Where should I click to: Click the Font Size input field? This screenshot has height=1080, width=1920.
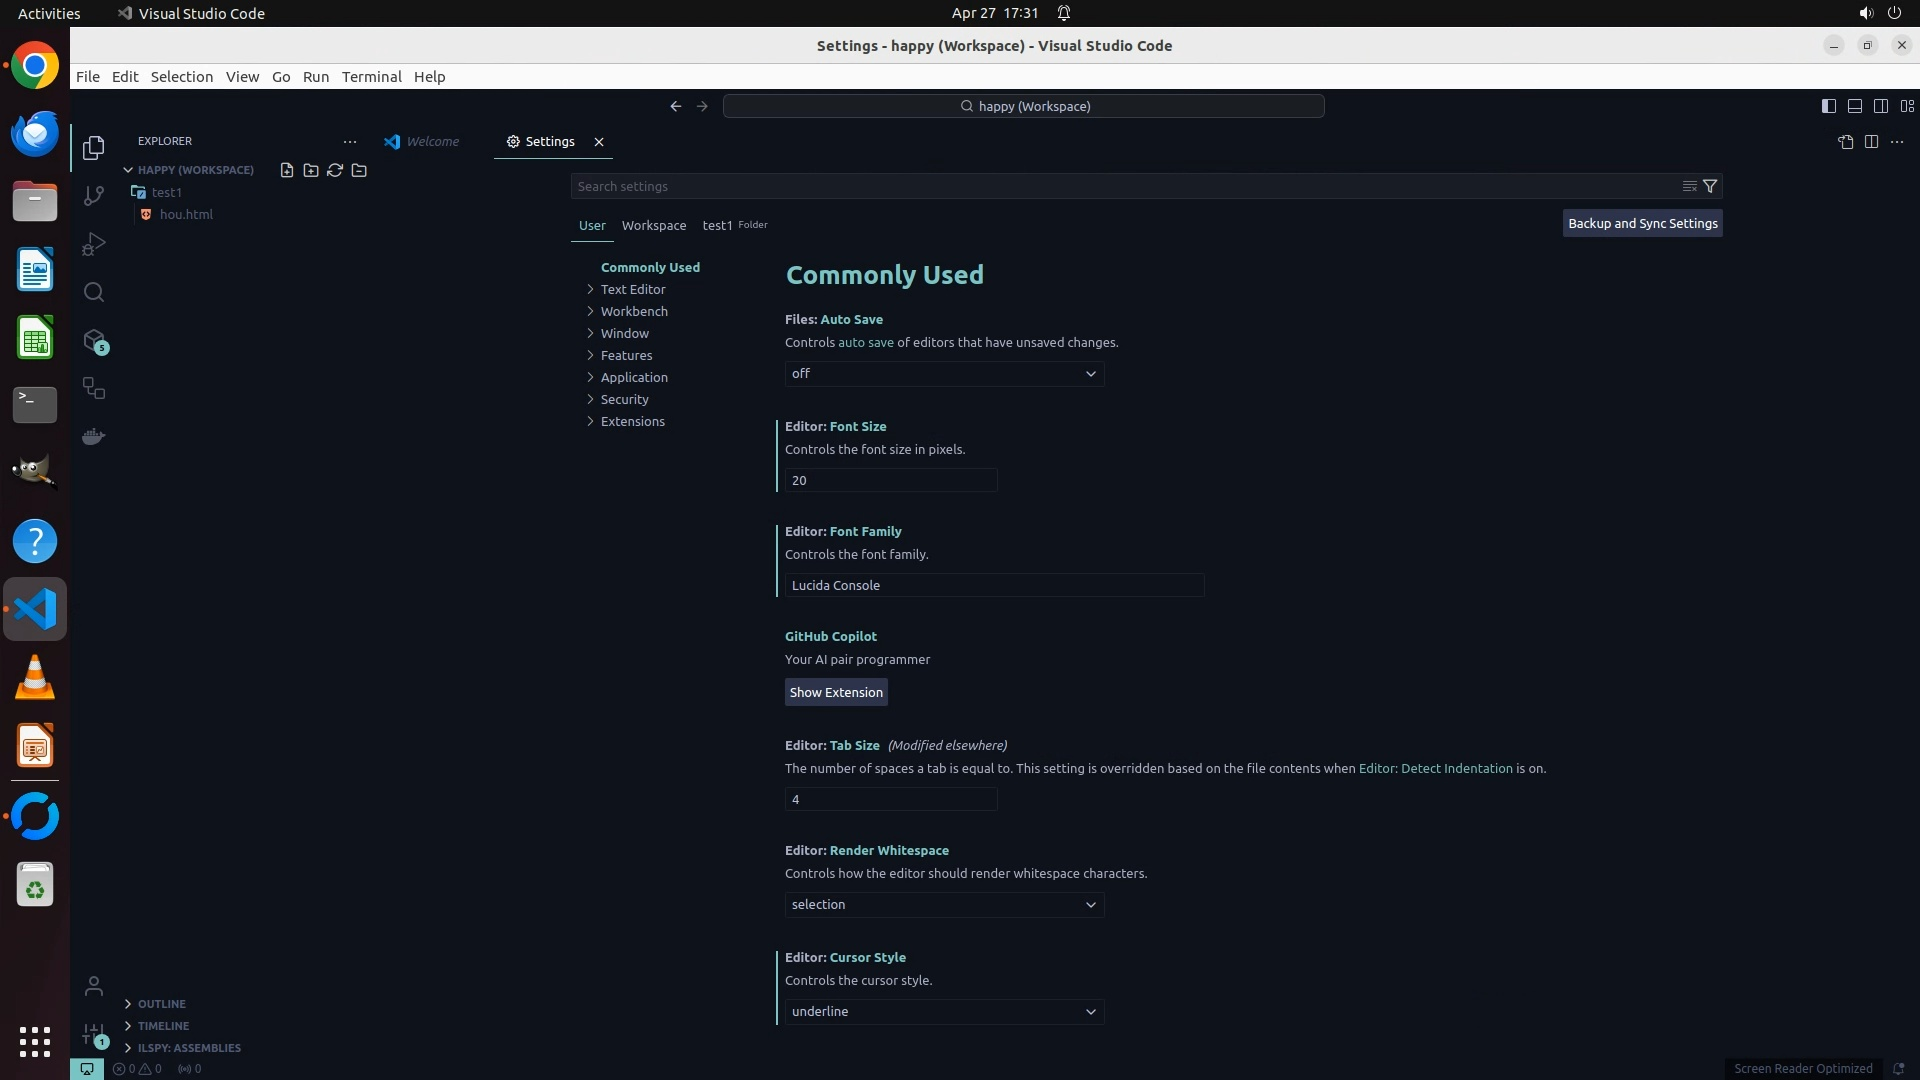tap(890, 480)
